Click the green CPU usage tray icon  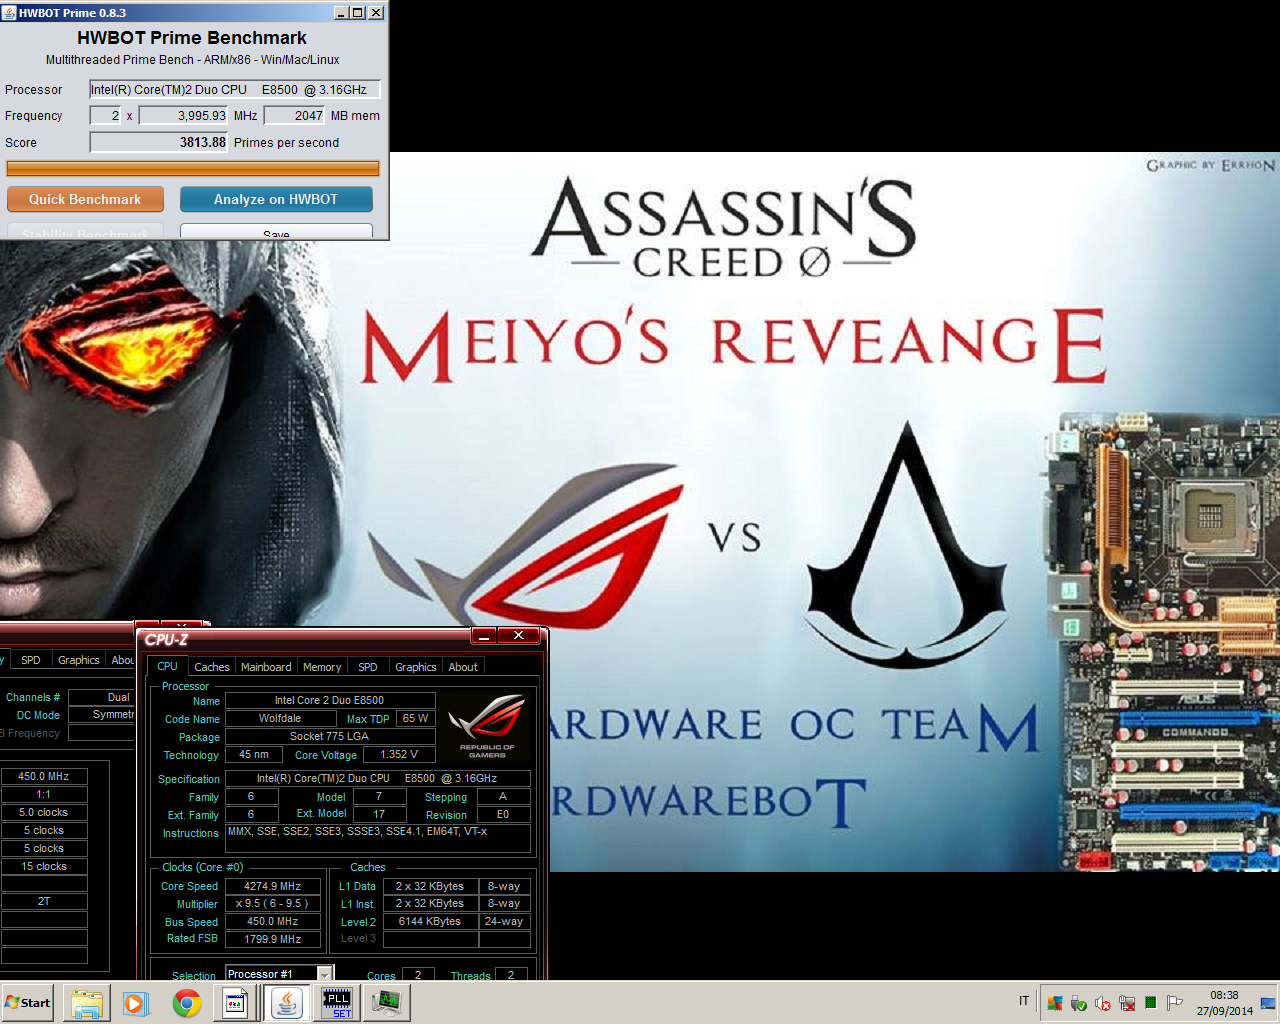1151,1002
